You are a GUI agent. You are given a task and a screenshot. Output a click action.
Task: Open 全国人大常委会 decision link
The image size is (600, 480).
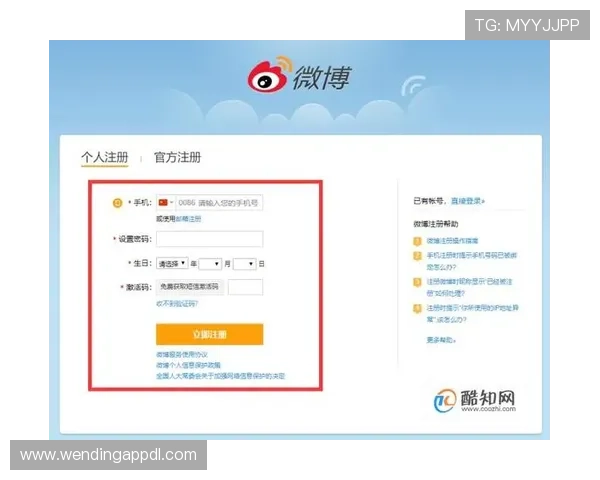[220, 376]
